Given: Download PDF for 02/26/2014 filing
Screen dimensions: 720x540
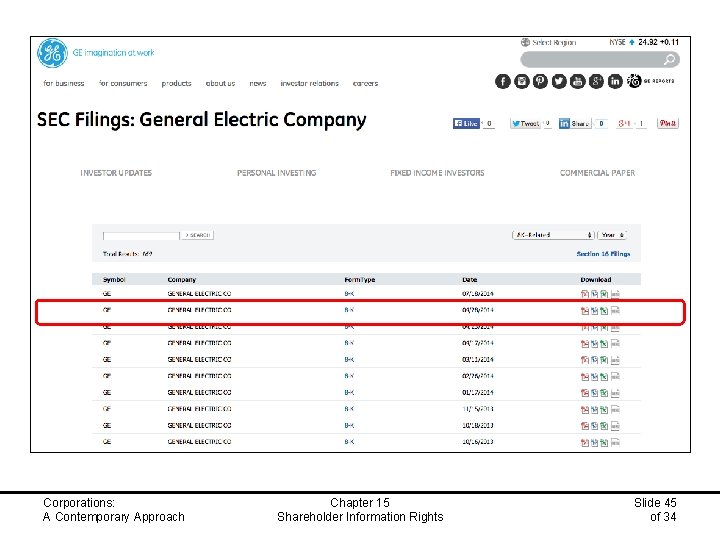Looking at the screenshot, I should click(x=585, y=377).
